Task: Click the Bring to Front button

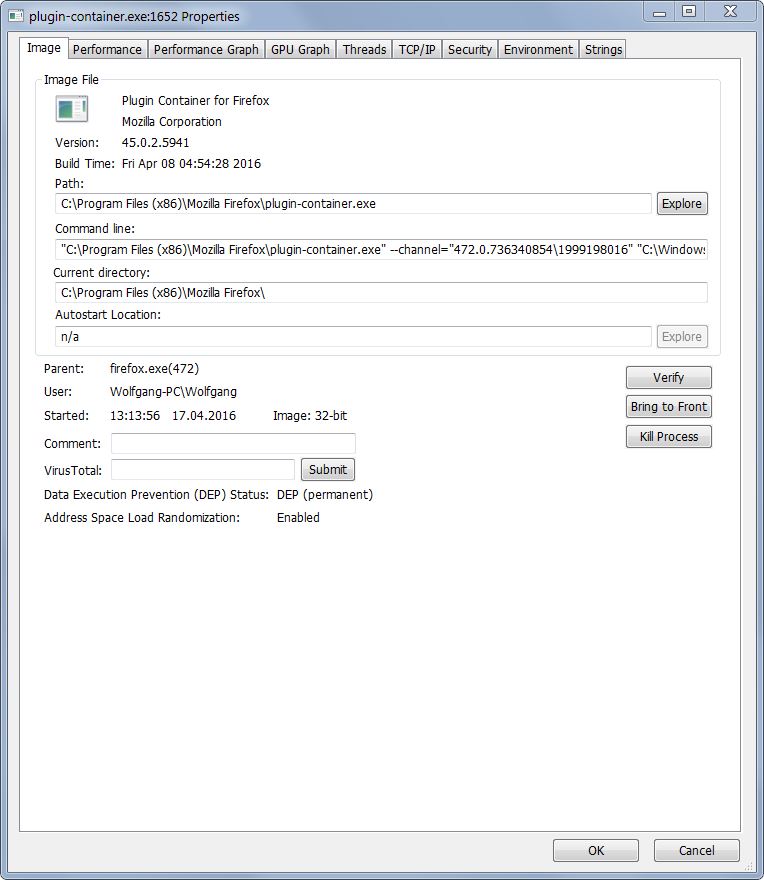Action: [669, 407]
